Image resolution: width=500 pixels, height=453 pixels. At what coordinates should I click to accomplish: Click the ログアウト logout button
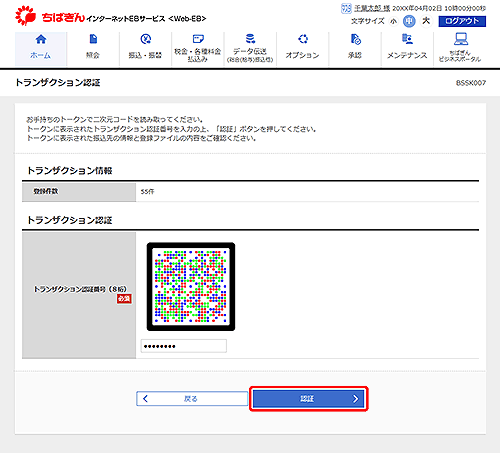(462, 21)
